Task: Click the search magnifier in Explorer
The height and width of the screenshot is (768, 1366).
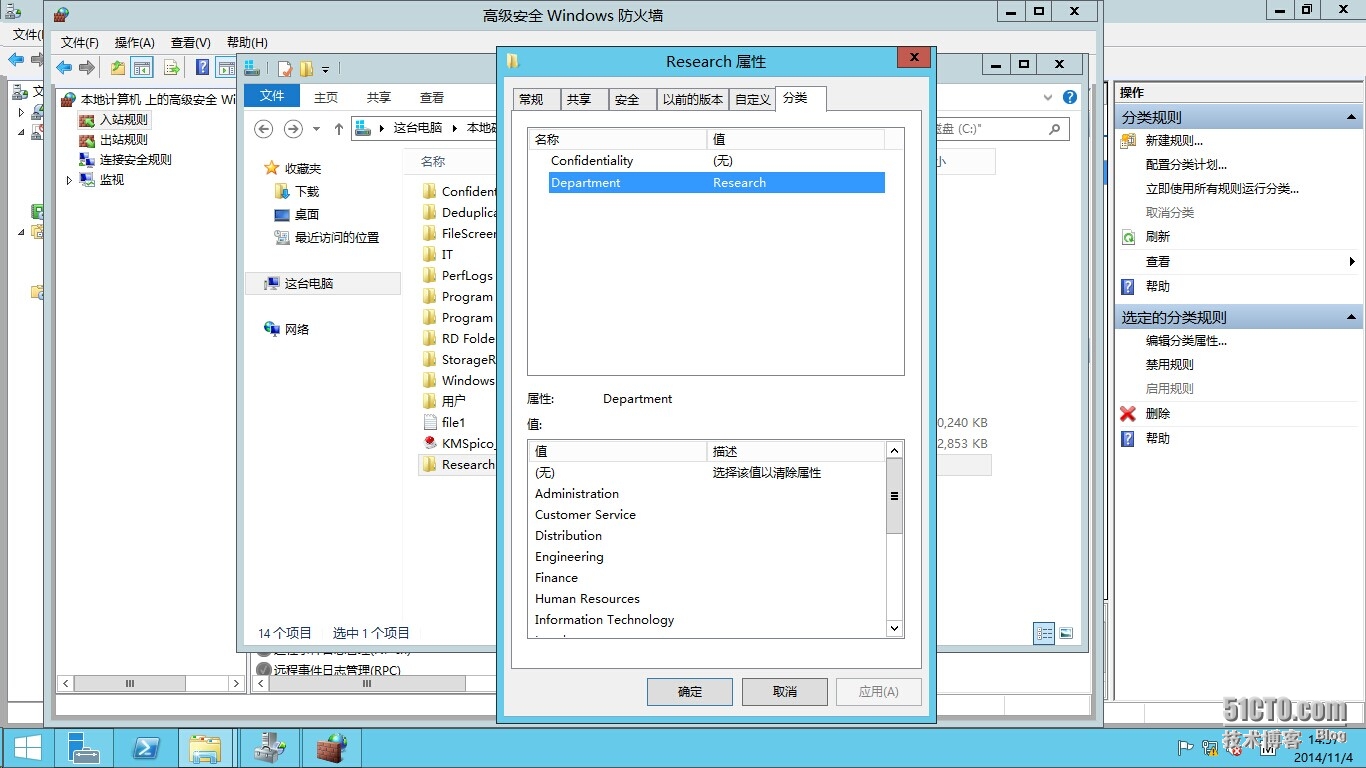Action: (1054, 129)
